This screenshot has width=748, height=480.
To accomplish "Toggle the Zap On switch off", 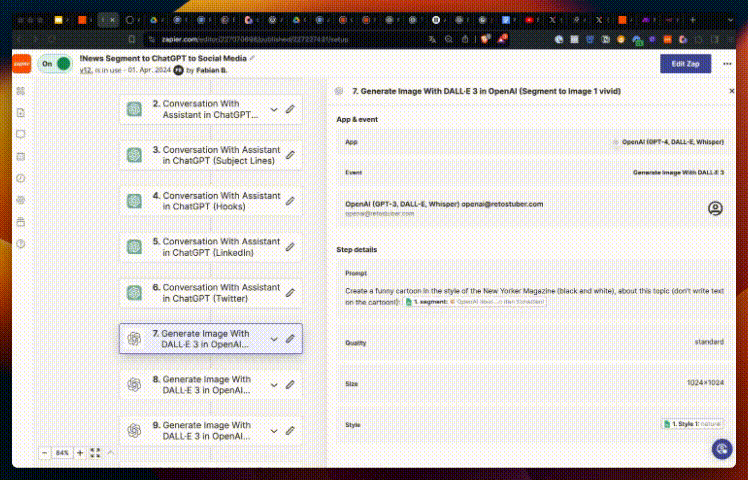I will [55, 63].
